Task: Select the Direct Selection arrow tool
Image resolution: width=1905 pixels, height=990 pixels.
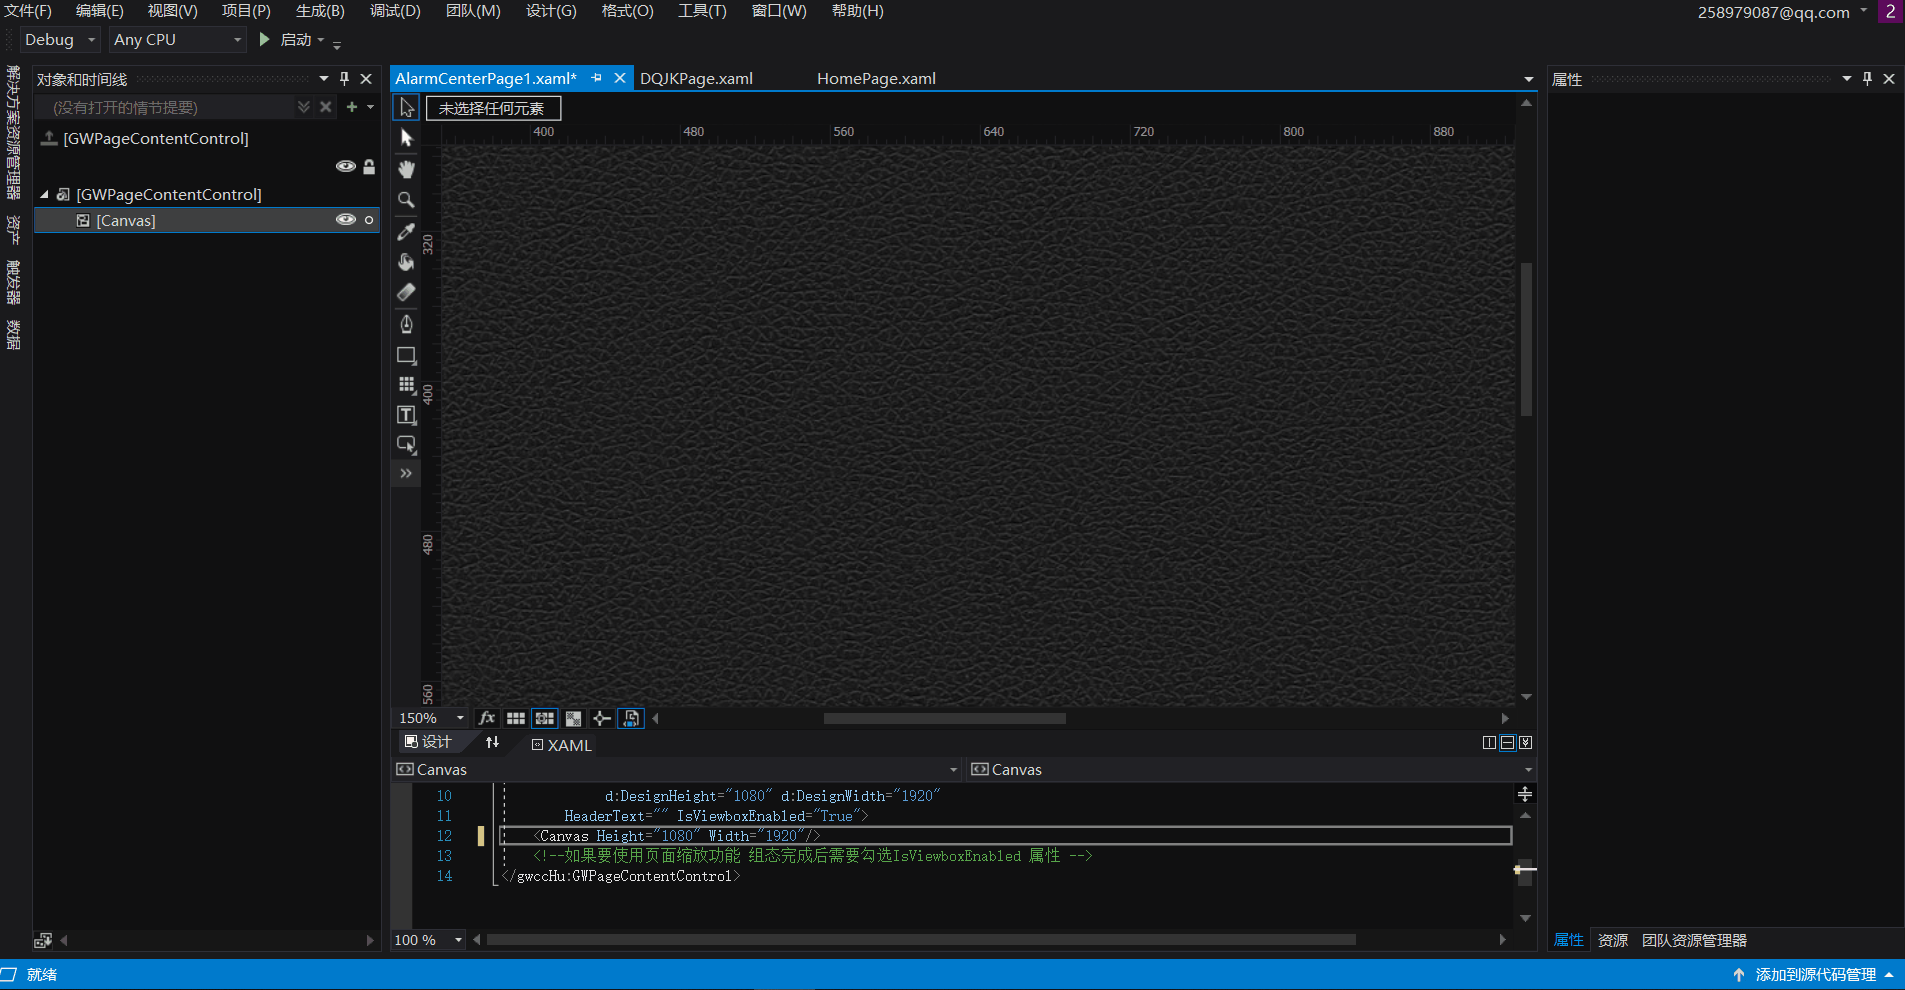Action: 406,138
